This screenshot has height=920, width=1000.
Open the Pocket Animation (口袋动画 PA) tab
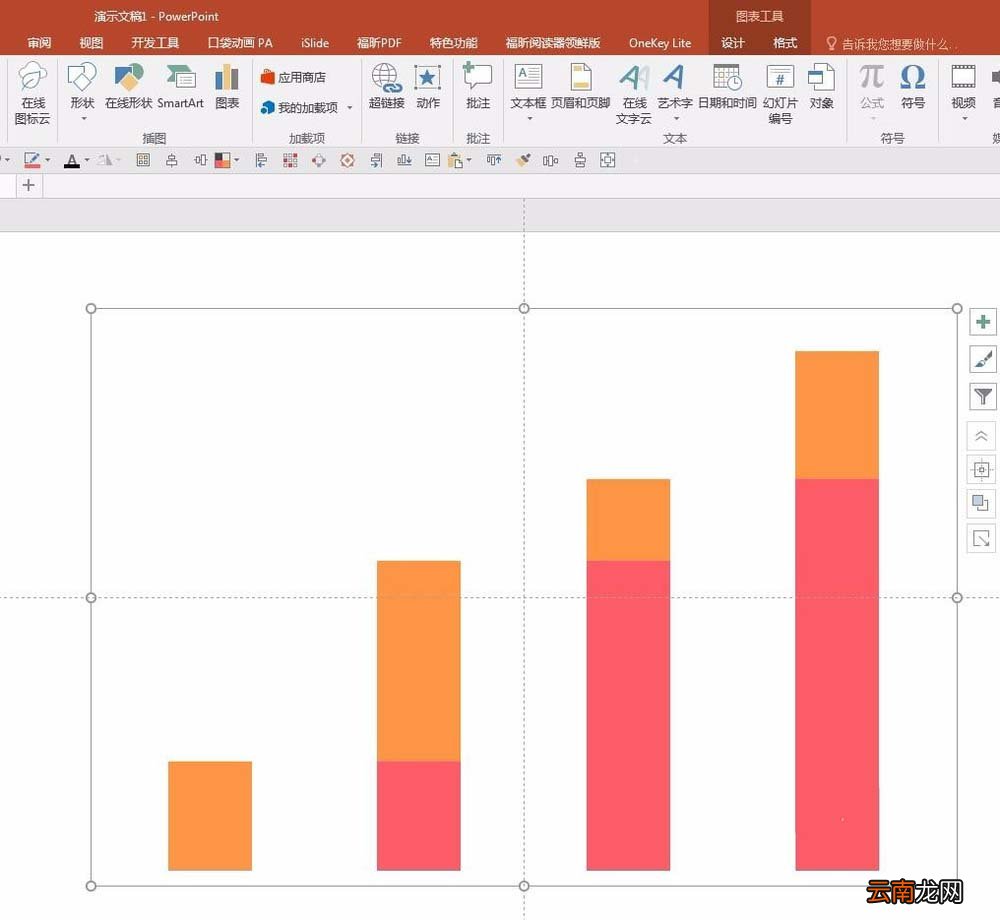click(x=240, y=43)
